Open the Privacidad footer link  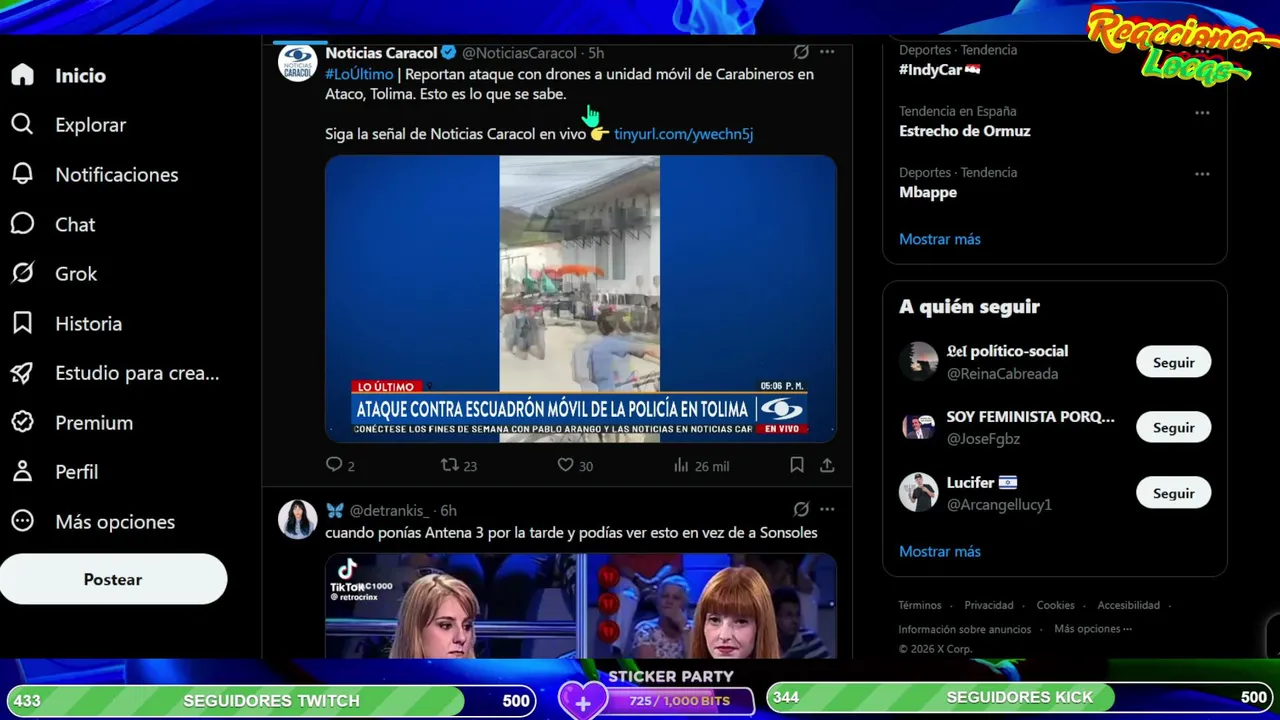pyautogui.click(x=989, y=605)
